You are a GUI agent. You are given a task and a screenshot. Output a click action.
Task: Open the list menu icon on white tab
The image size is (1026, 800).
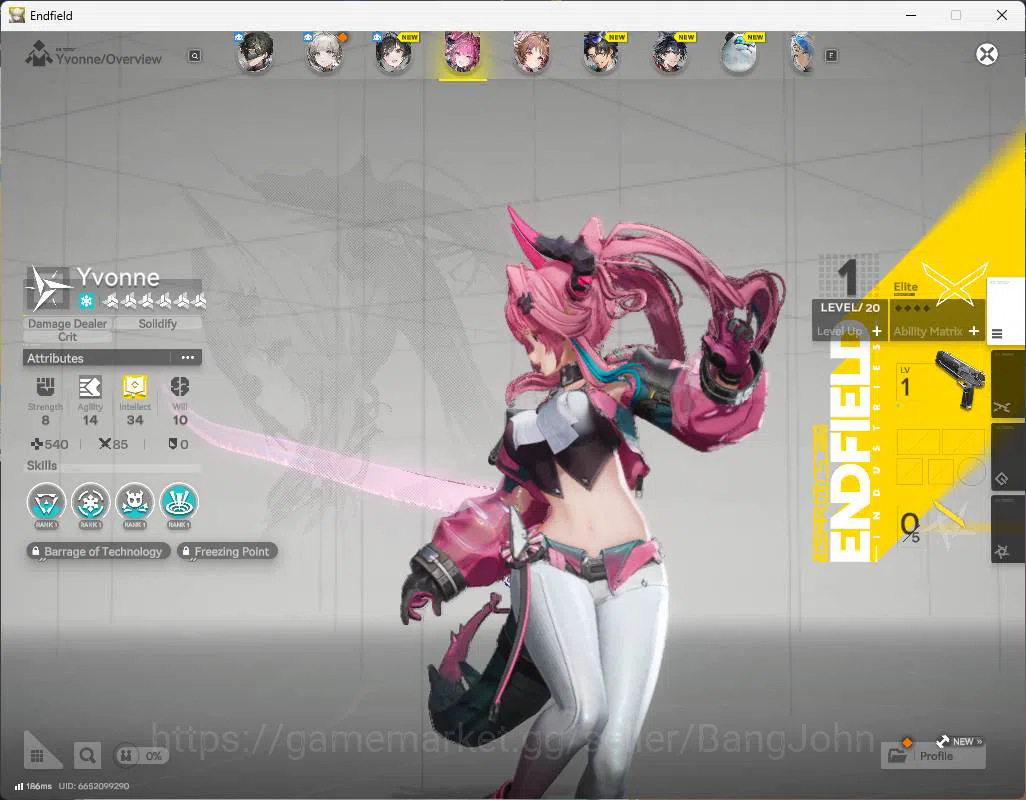tap(997, 334)
